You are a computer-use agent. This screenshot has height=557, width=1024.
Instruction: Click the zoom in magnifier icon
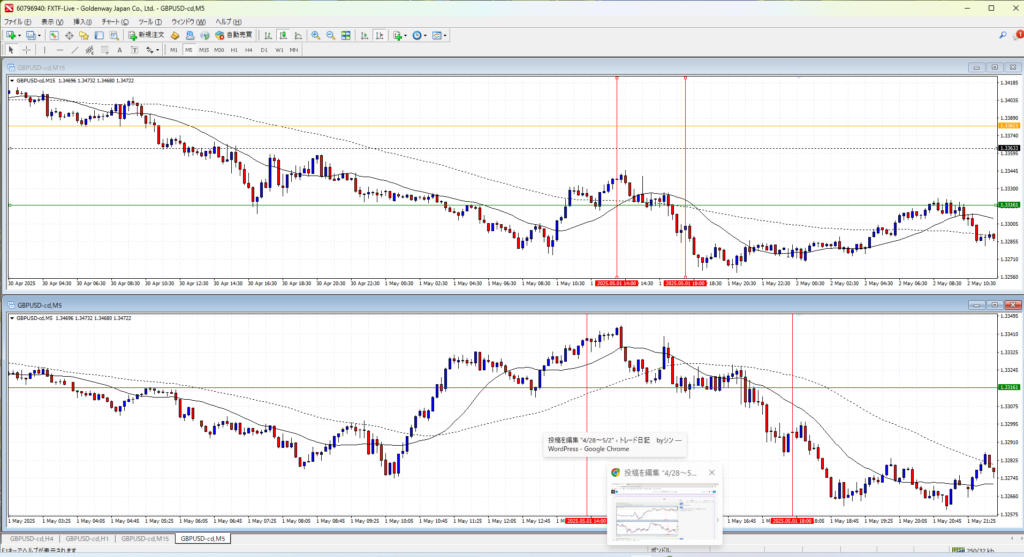coord(315,35)
